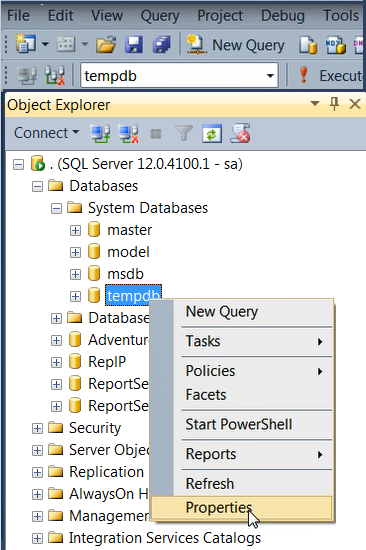Open the Tools menu
366x550 pixels.
click(341, 16)
